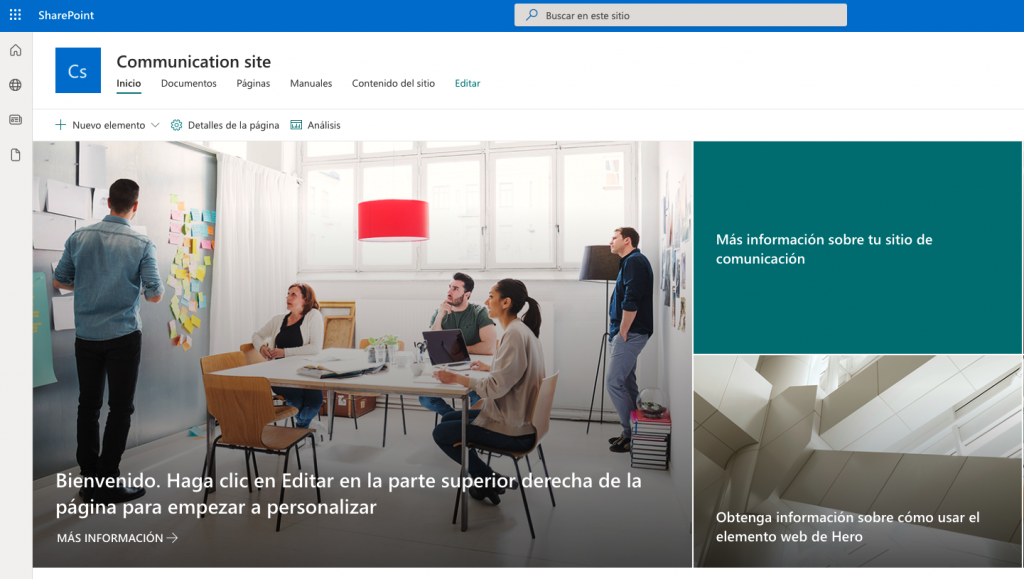Screen dimensions: 1024x579
Task: Select the Inicio navigation tab
Action: [x=129, y=84]
